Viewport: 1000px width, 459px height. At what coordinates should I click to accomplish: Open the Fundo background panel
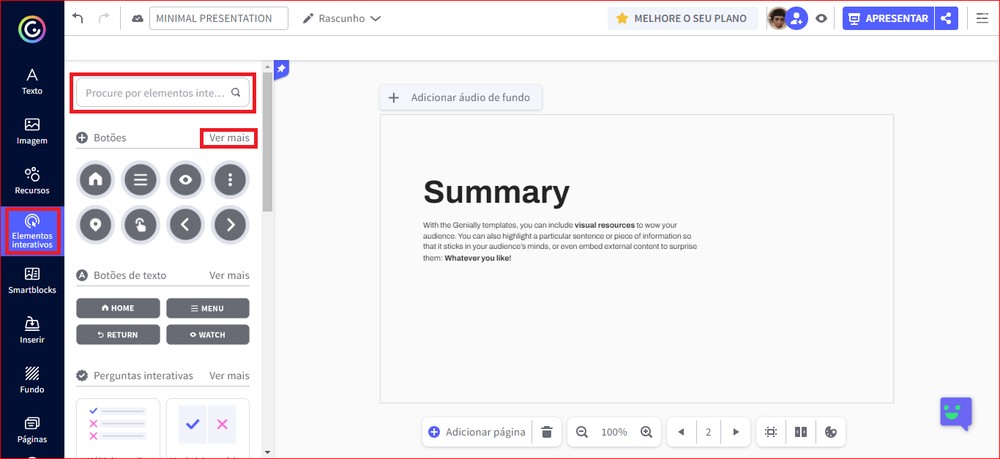click(32, 380)
